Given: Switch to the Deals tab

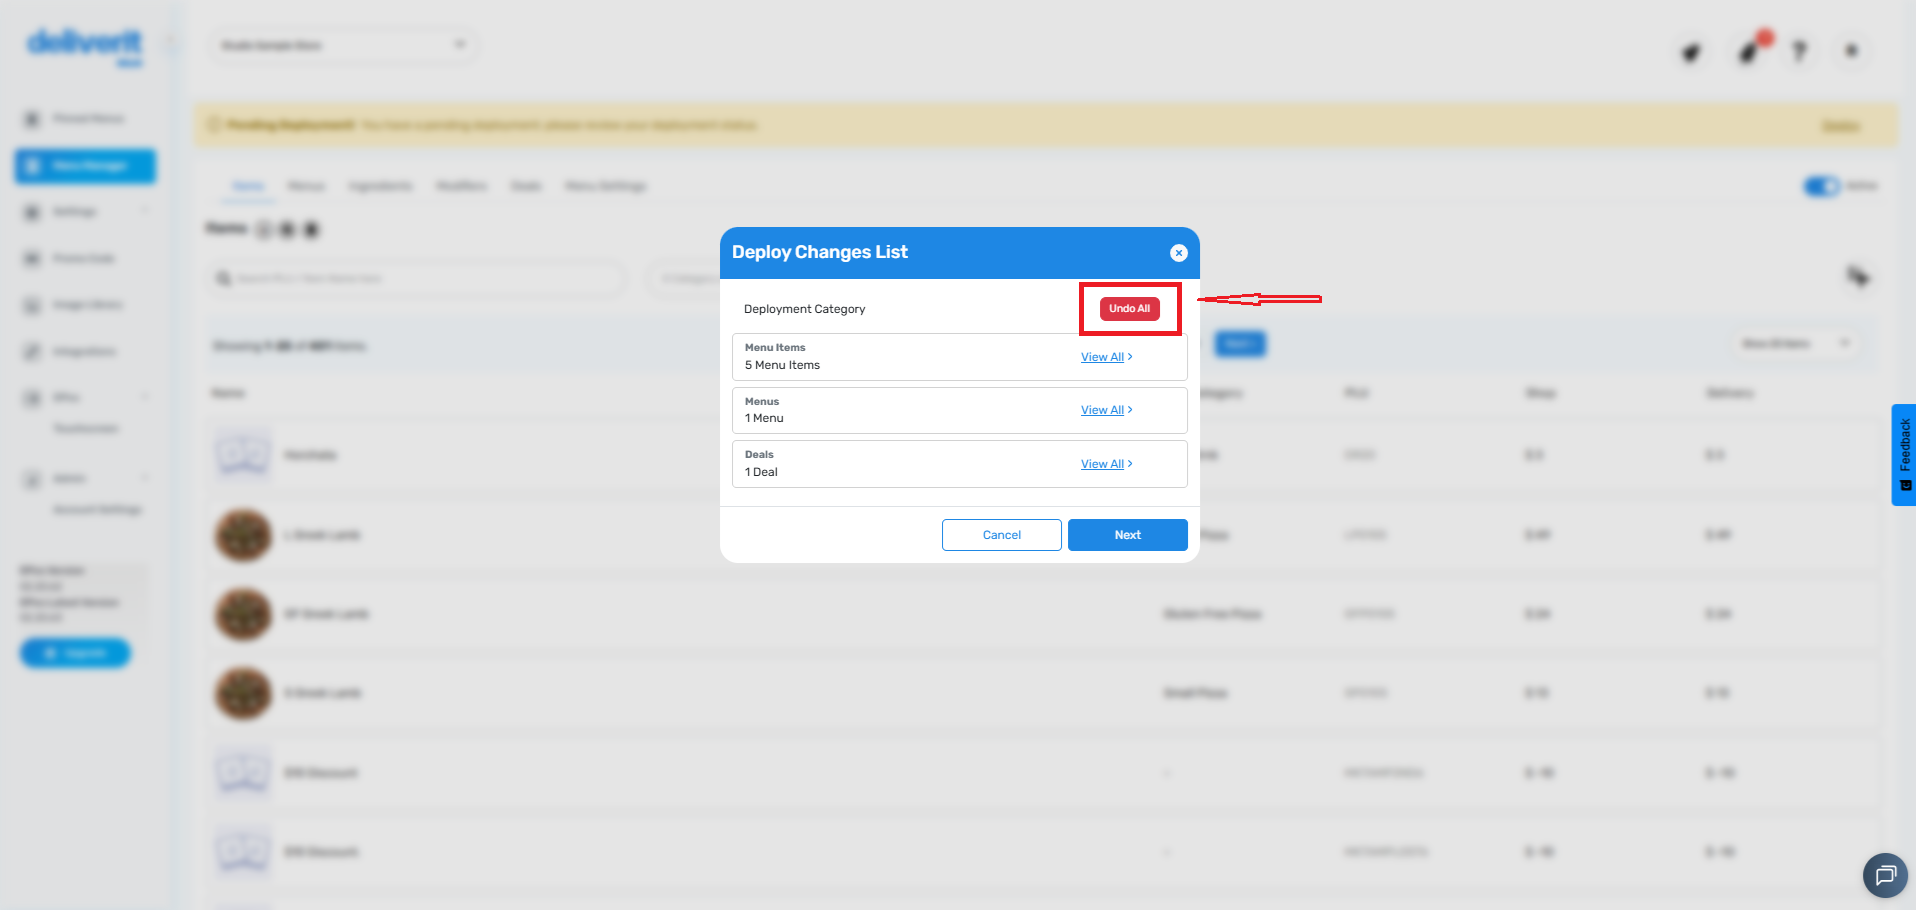Looking at the screenshot, I should click(526, 186).
